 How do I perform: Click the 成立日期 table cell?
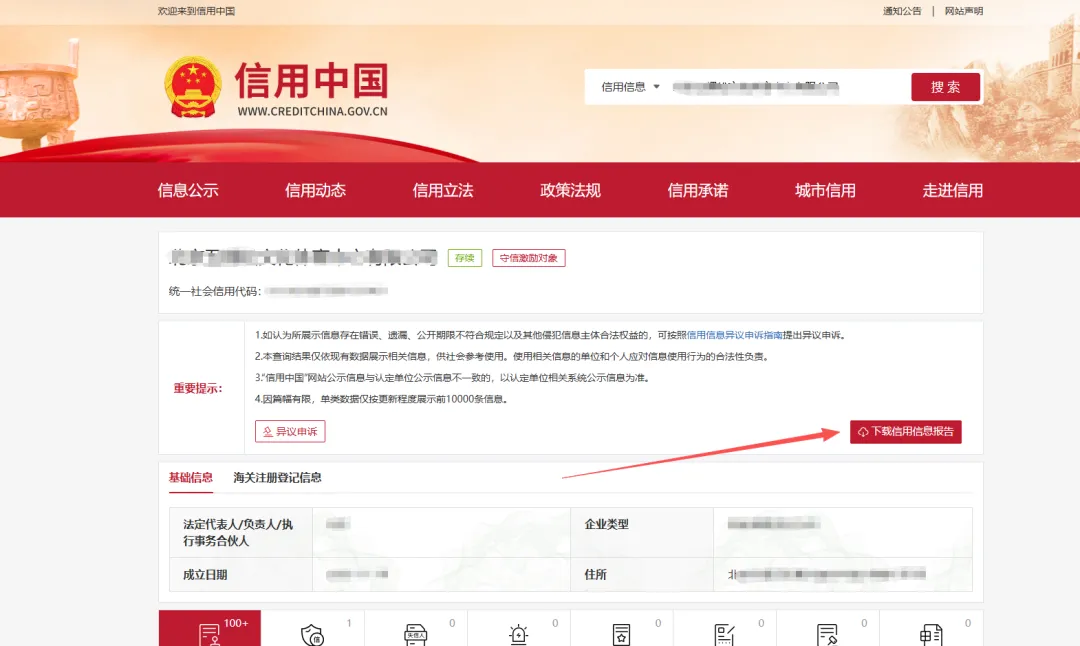[241, 574]
